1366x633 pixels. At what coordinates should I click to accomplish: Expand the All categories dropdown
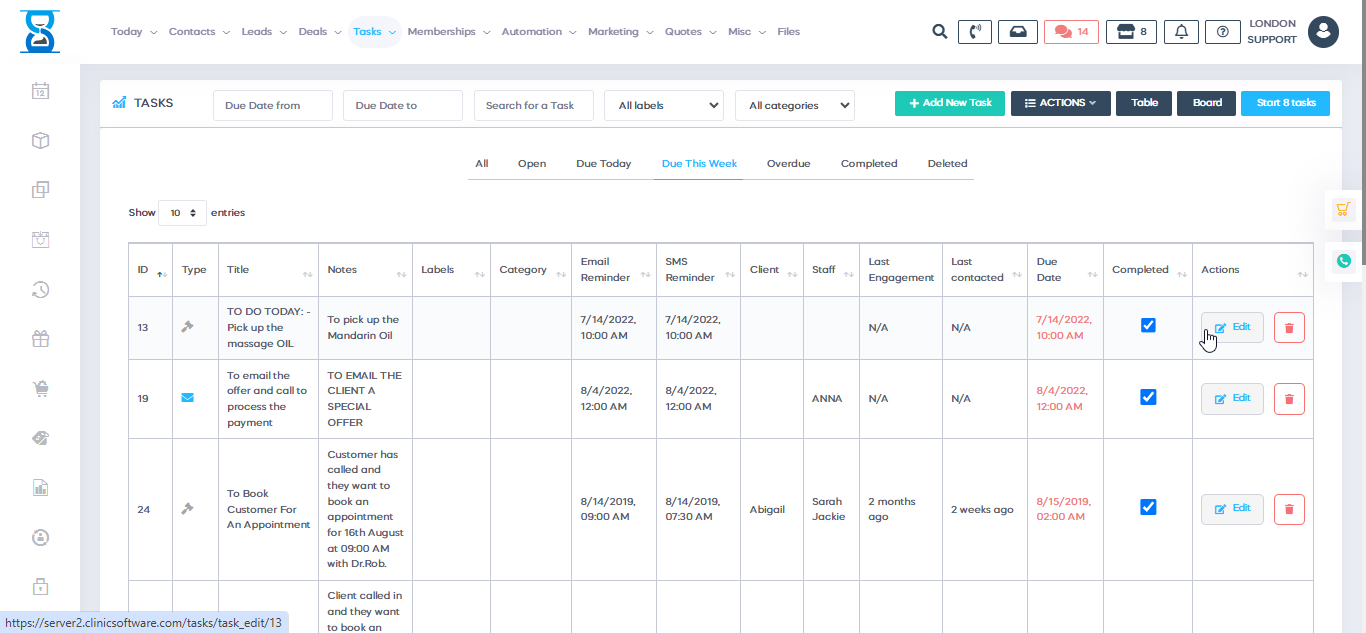coord(794,105)
